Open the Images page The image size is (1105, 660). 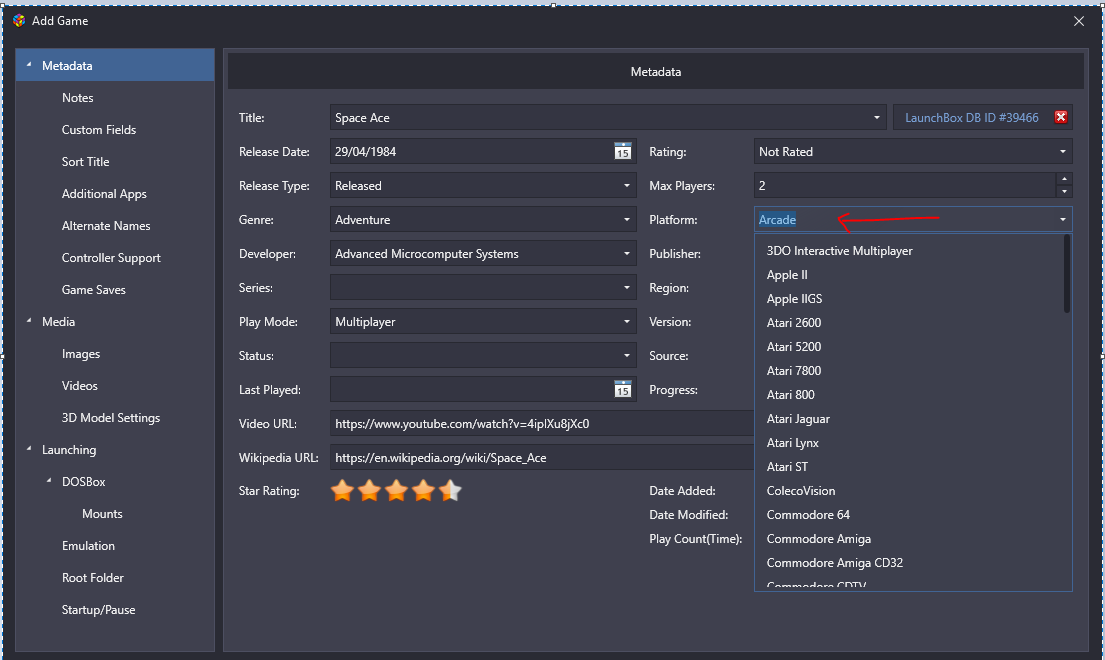pyautogui.click(x=81, y=354)
